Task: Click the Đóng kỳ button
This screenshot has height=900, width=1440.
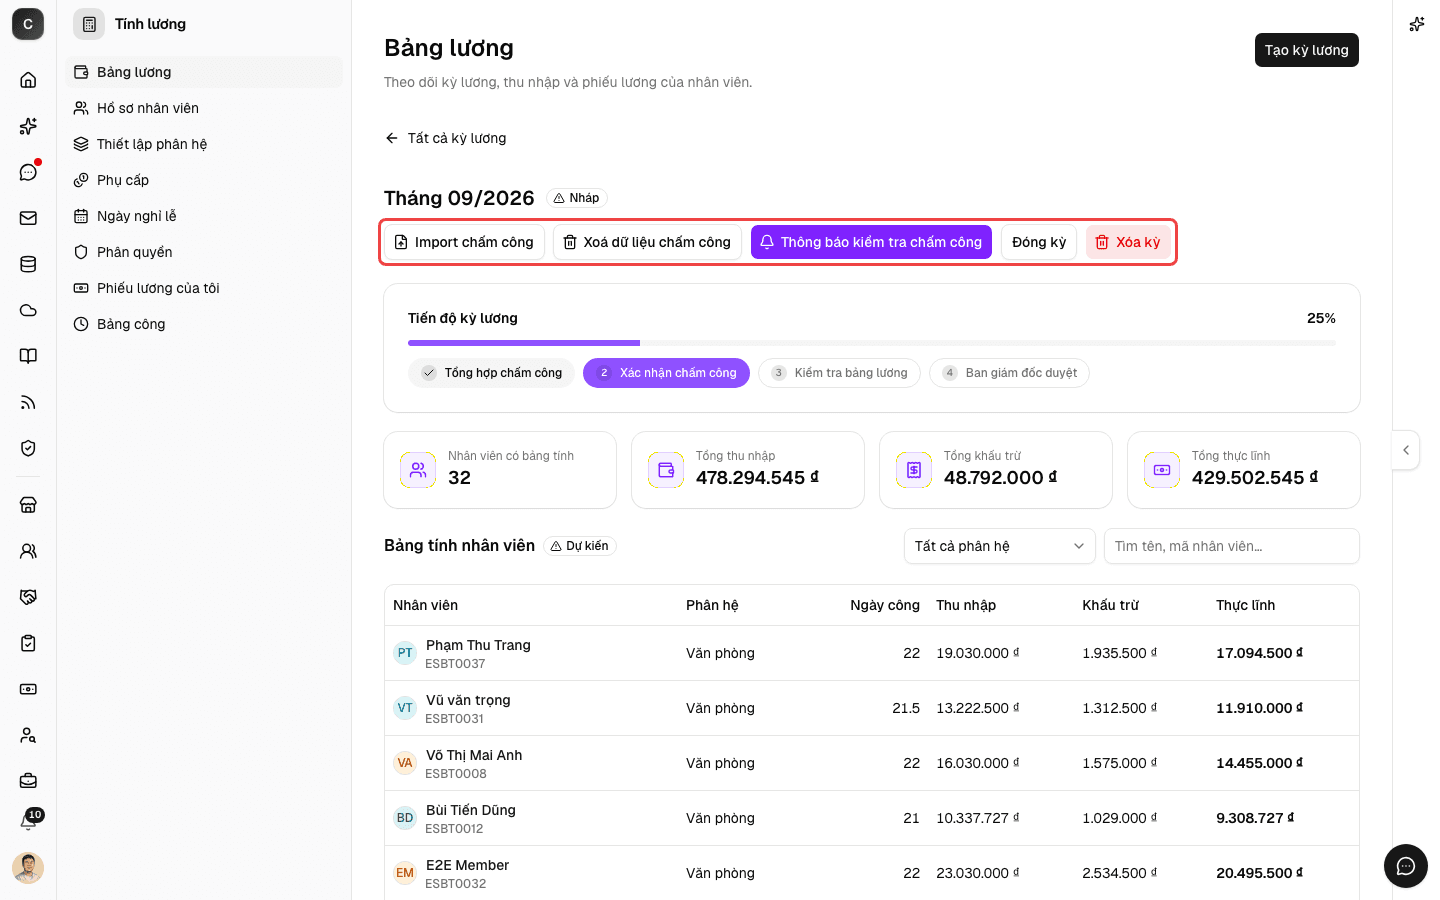Action: pyautogui.click(x=1039, y=242)
